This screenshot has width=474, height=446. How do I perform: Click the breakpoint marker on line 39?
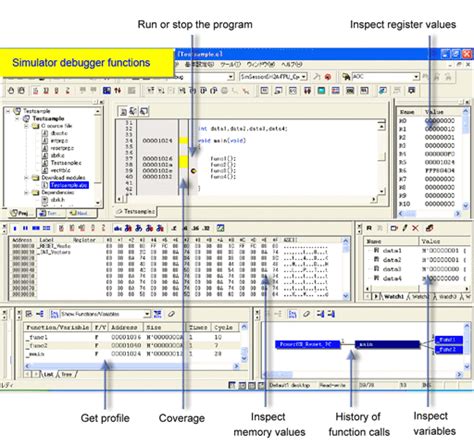(193, 171)
